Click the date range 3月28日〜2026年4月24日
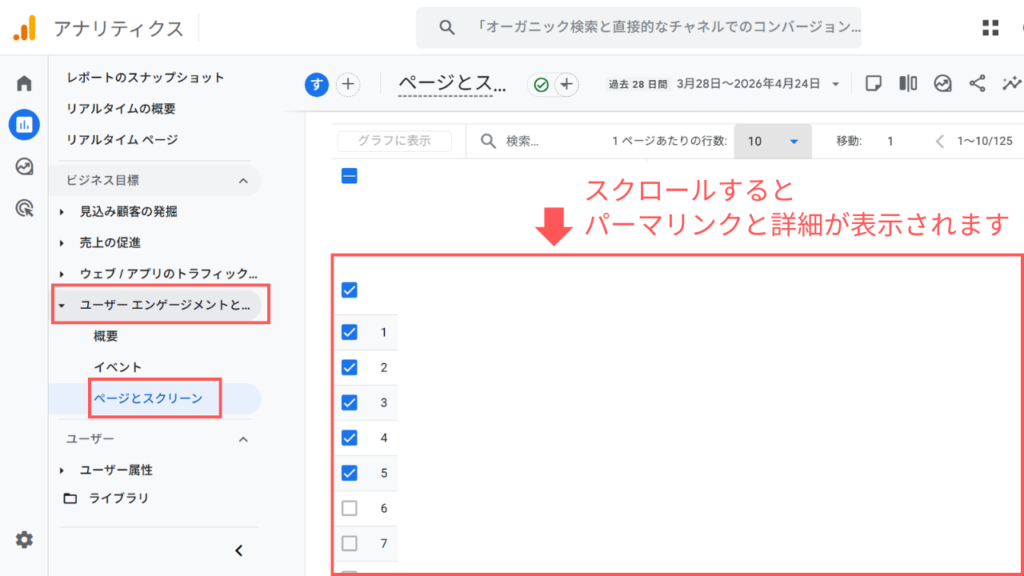Screen dimensions: 1024x576 coord(748,84)
